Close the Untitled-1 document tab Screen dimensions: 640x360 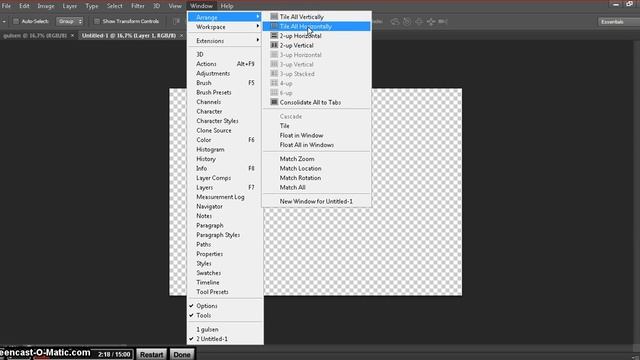coord(182,36)
